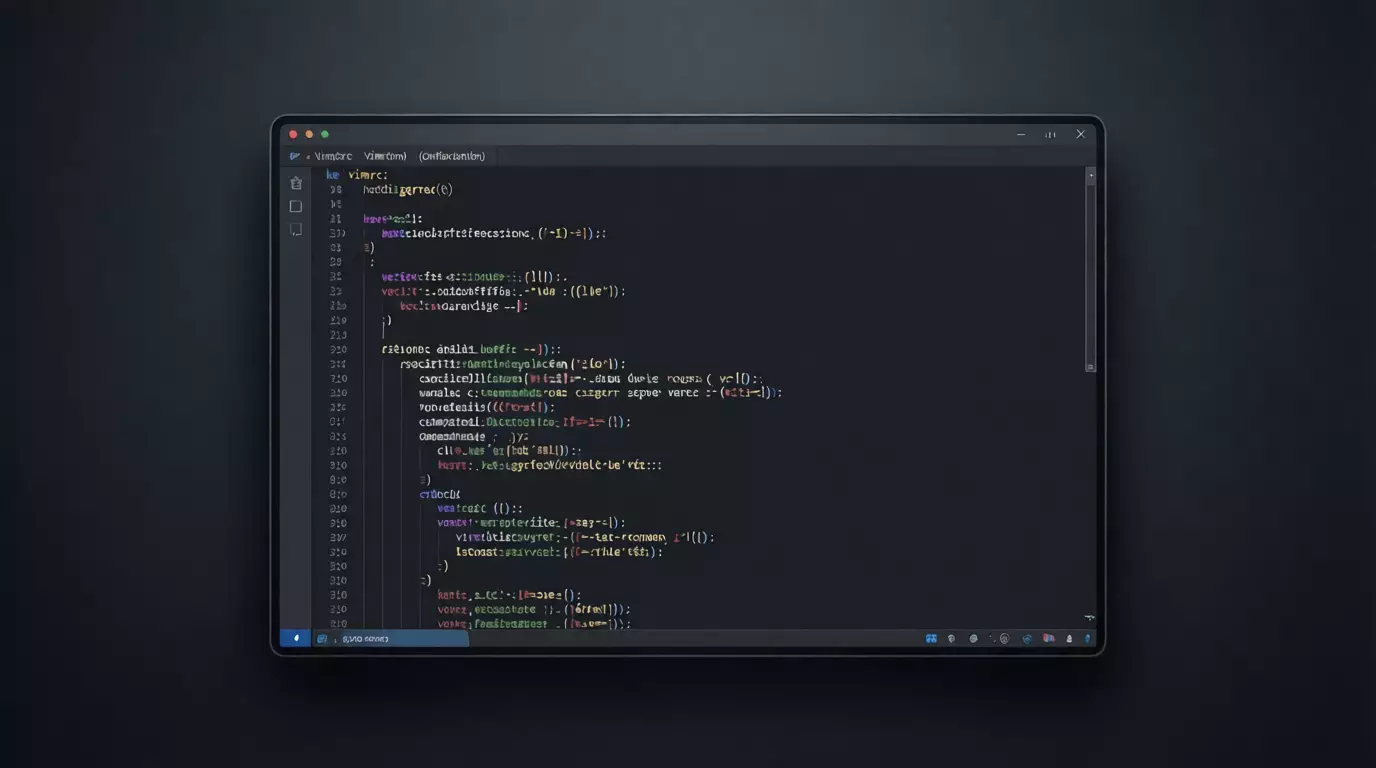The height and width of the screenshot is (768, 1376).
Task: Click the blue grid icon in the status bar
Action: [931, 638]
